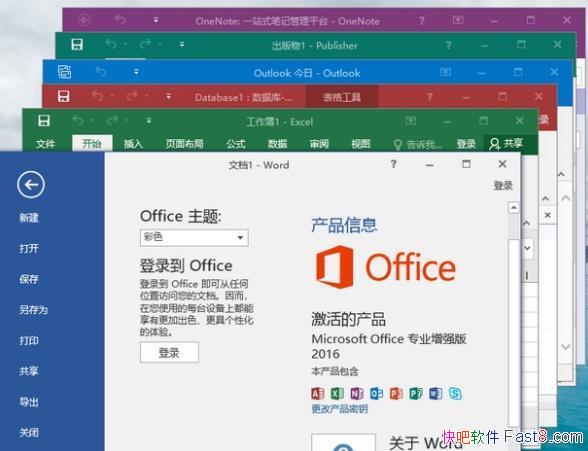Open Outlook ribbon display options icon
588x451 pixels.
coord(445,71)
